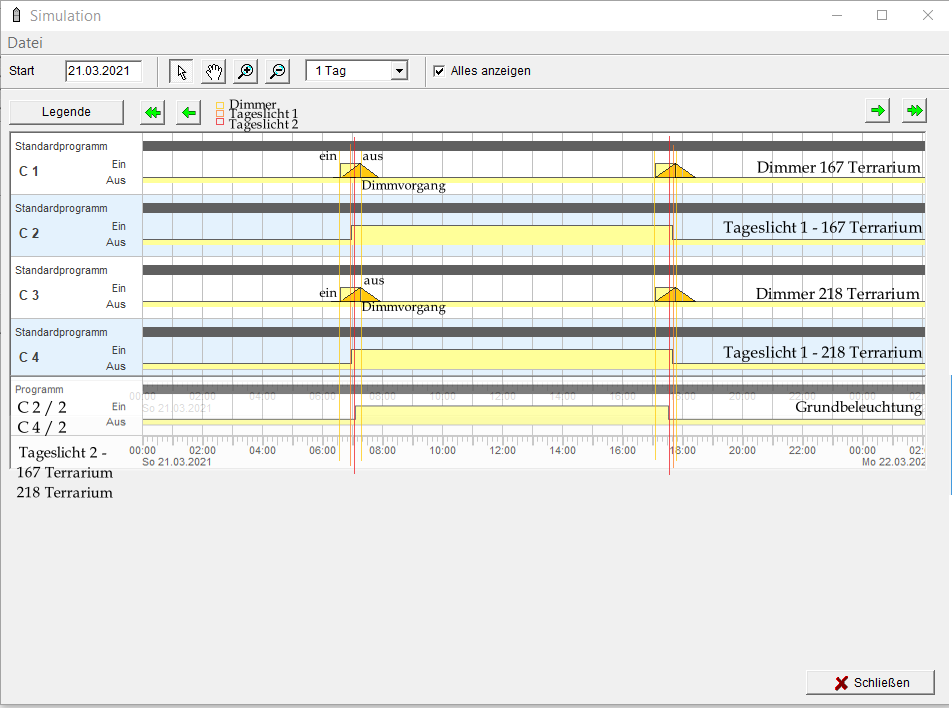The image size is (952, 708).
Task: Click the Tageslicht 1 - 167 Terrarium label
Action: coord(822,228)
